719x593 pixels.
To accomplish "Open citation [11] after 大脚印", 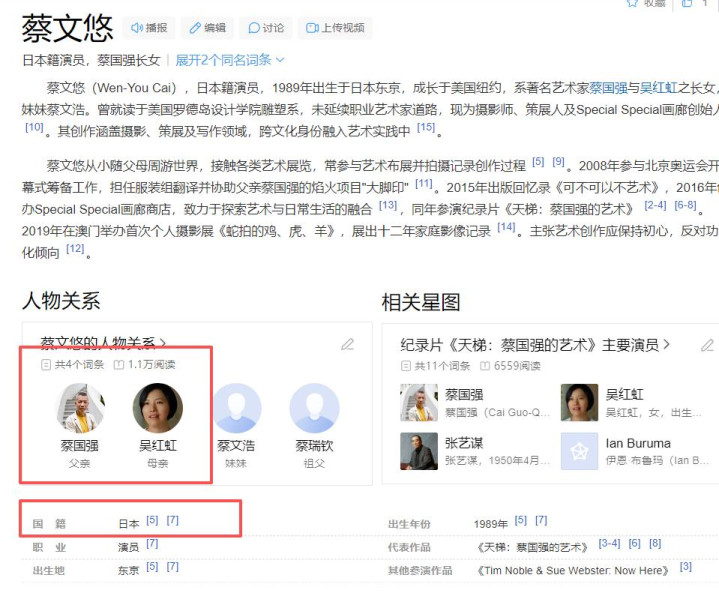I will click(424, 183).
